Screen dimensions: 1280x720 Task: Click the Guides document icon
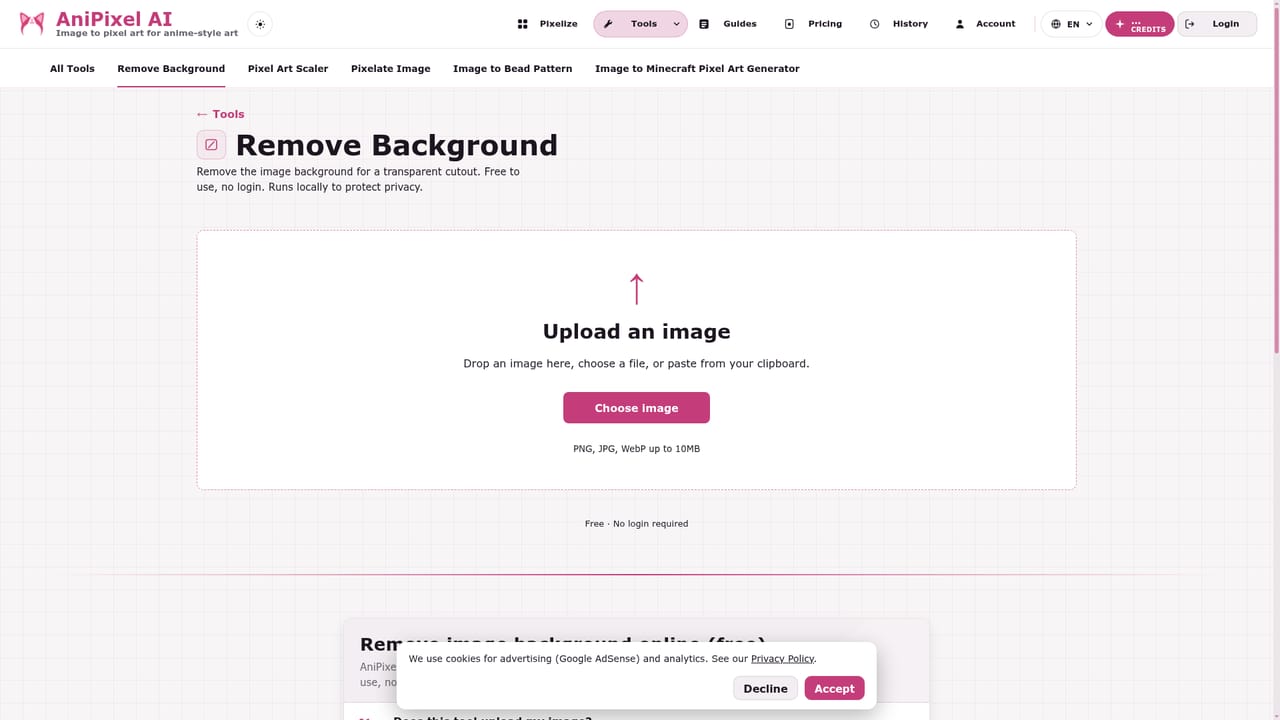[x=704, y=24]
